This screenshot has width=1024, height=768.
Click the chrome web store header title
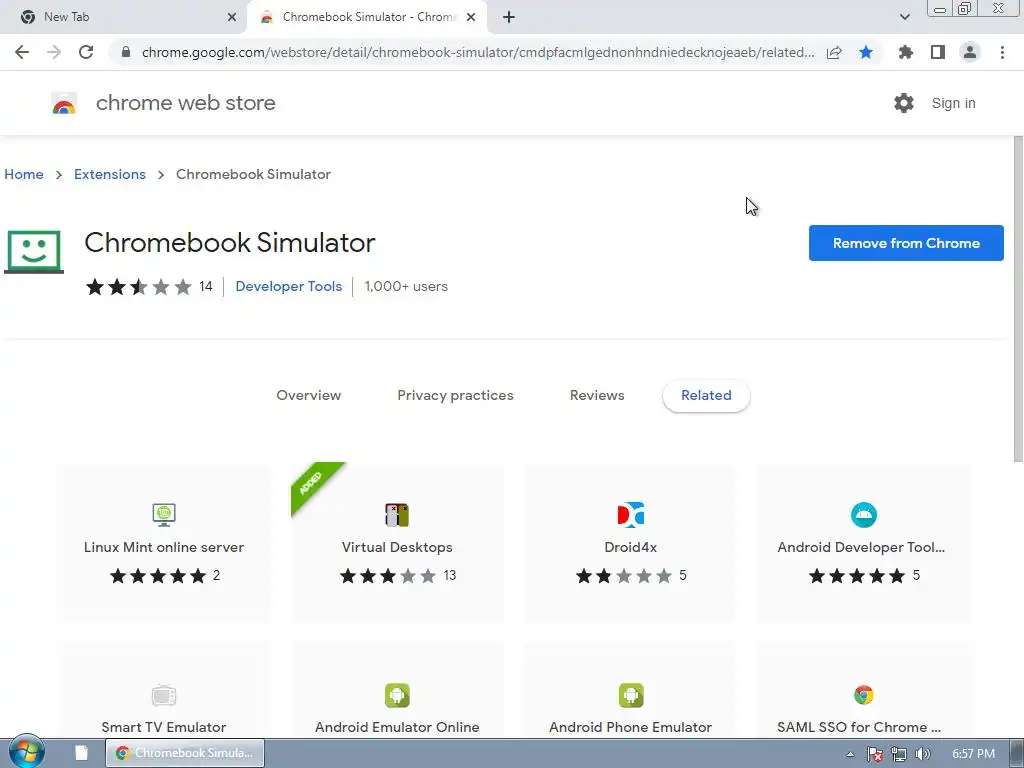[185, 103]
